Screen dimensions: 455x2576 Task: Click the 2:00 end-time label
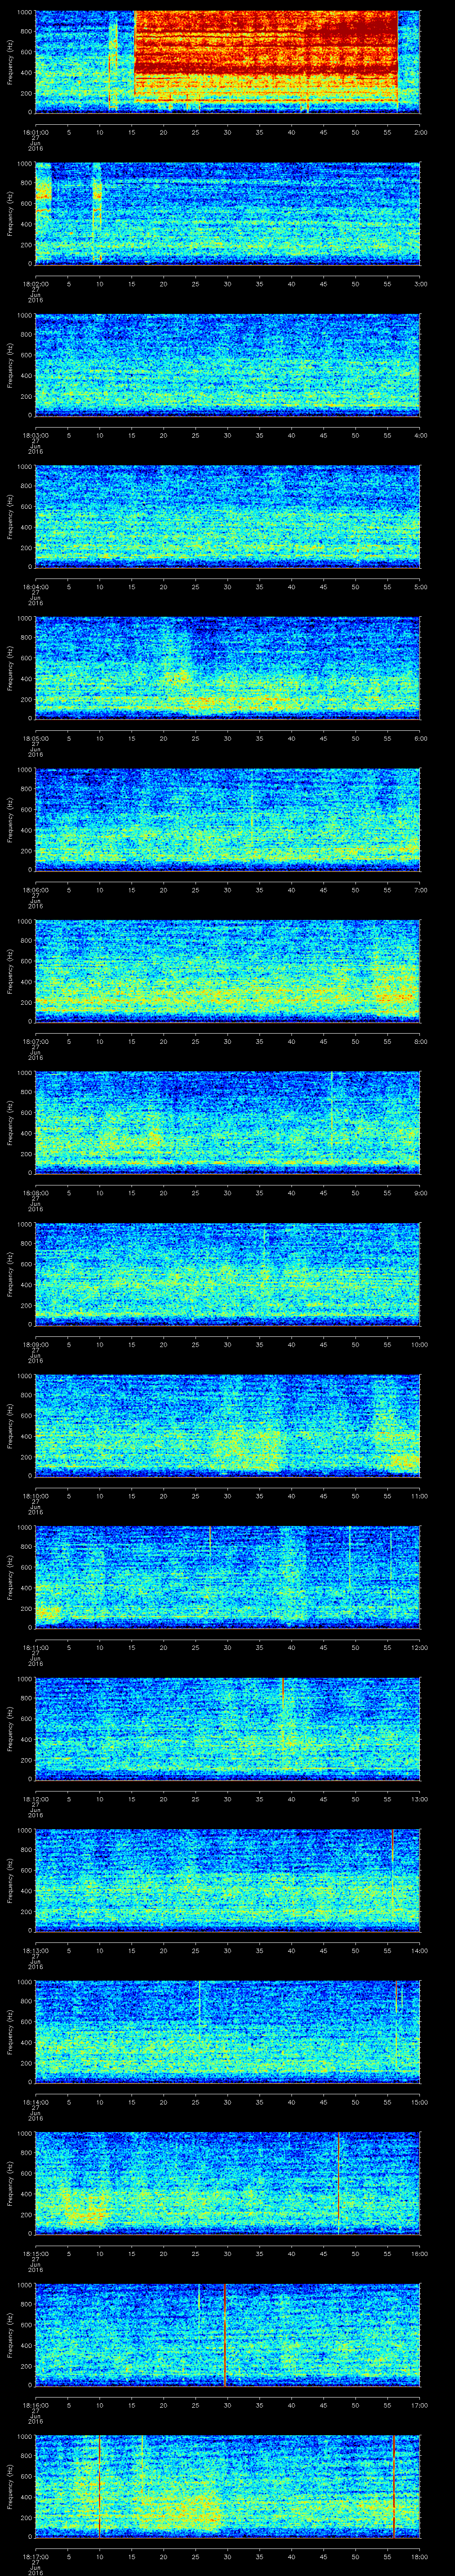point(420,131)
